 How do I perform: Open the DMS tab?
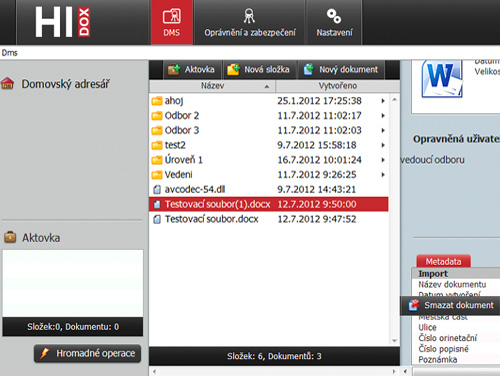[x=172, y=22]
